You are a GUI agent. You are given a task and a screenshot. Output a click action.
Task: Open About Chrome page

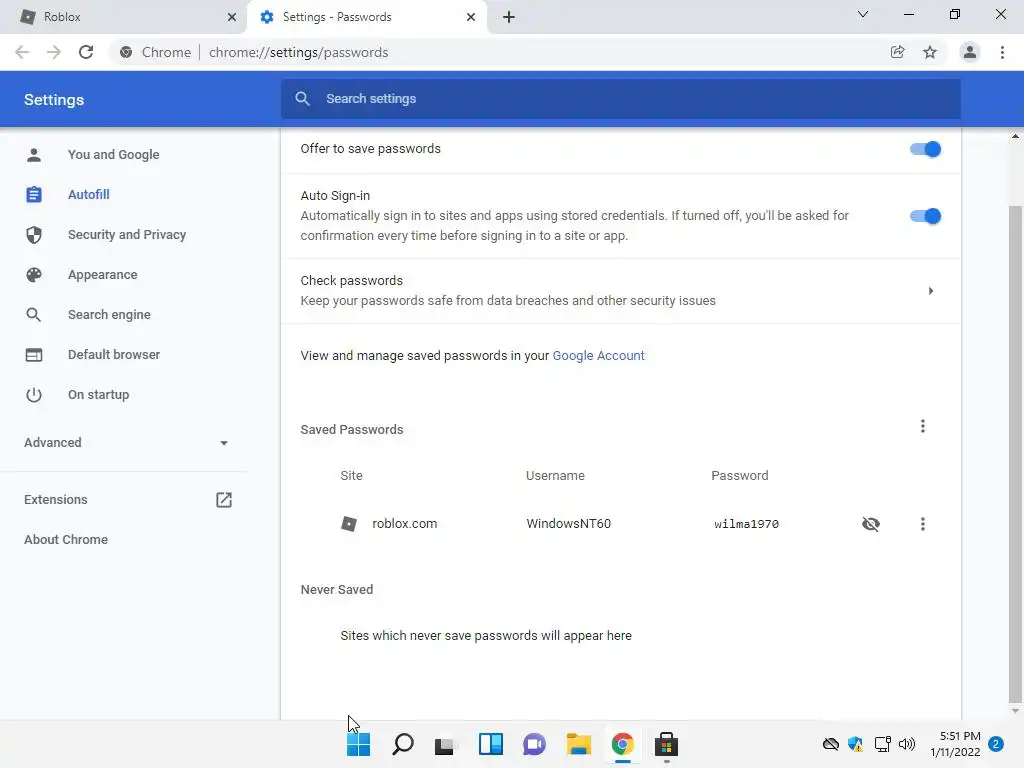click(66, 539)
